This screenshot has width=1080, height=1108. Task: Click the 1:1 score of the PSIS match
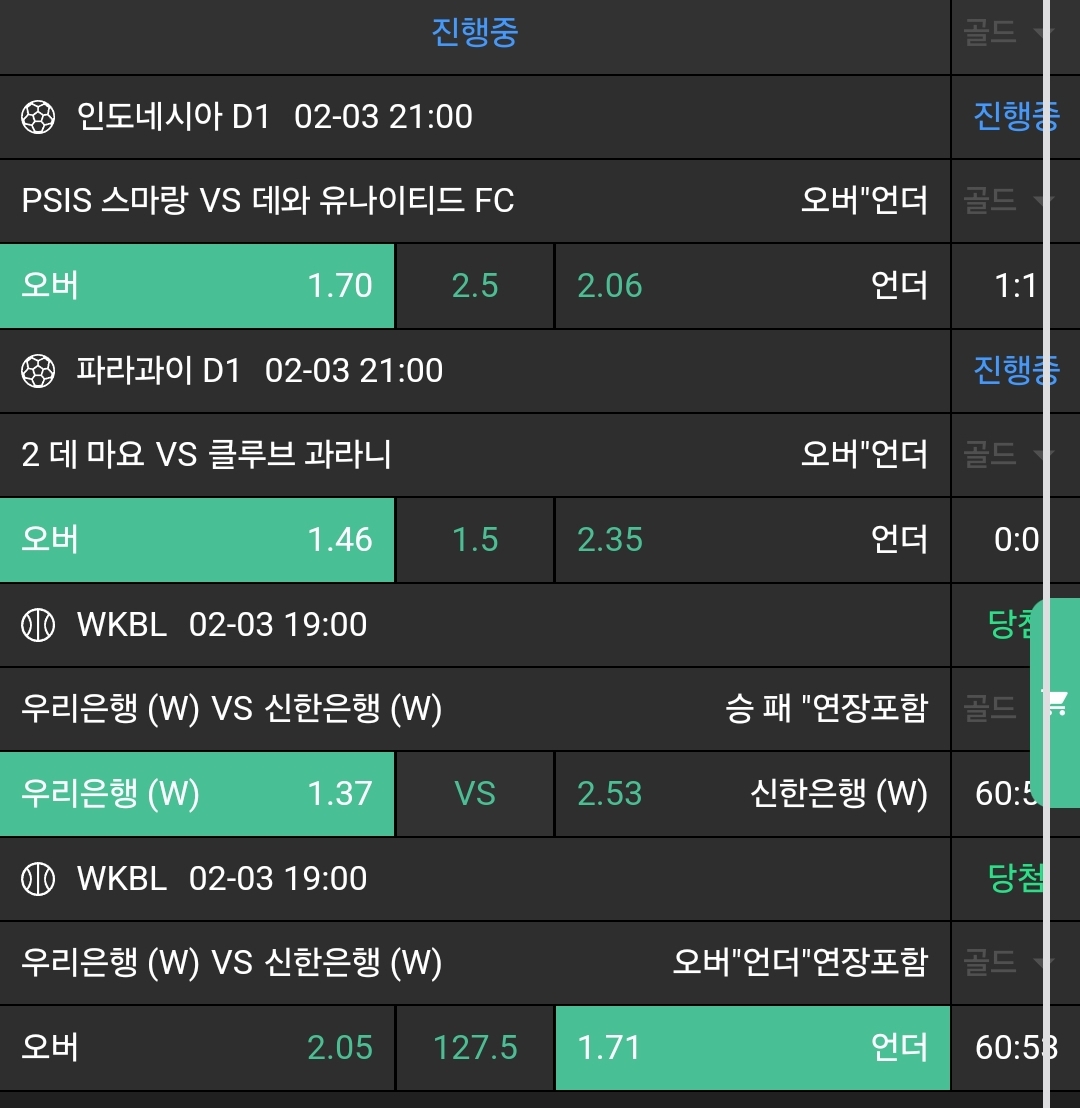(x=1015, y=287)
